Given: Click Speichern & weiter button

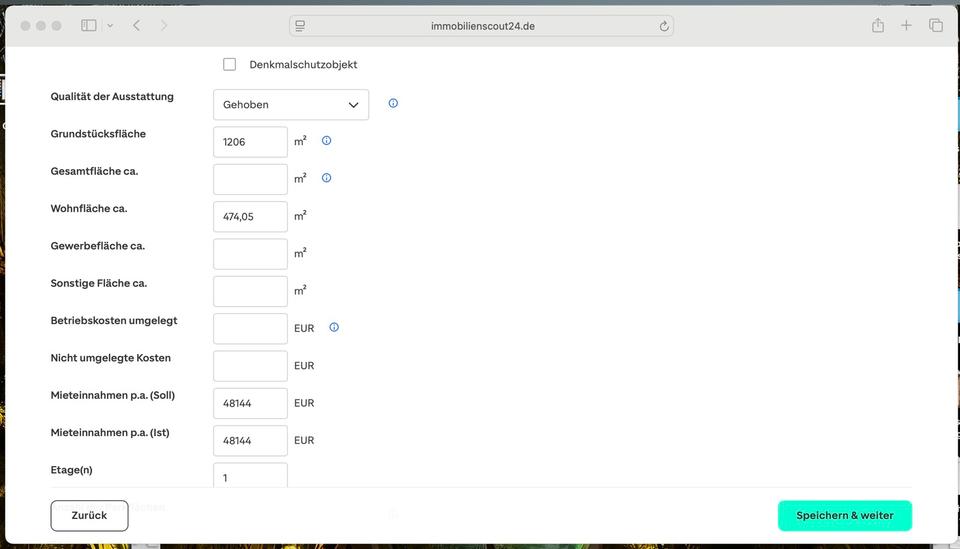Looking at the screenshot, I should click(x=844, y=515).
